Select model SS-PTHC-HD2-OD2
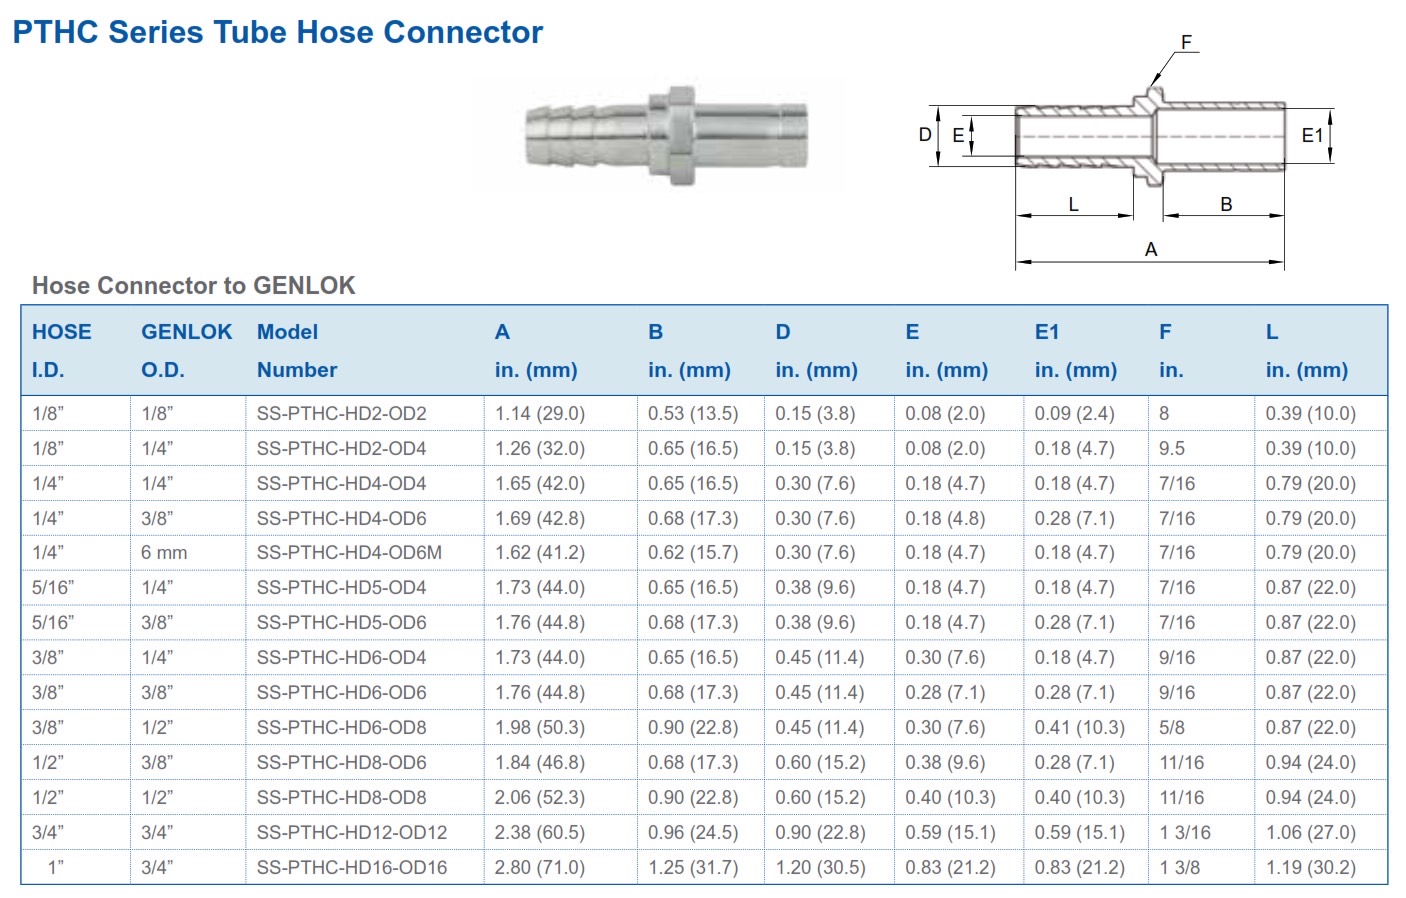Screen dimensions: 1406x898 pos(341,414)
